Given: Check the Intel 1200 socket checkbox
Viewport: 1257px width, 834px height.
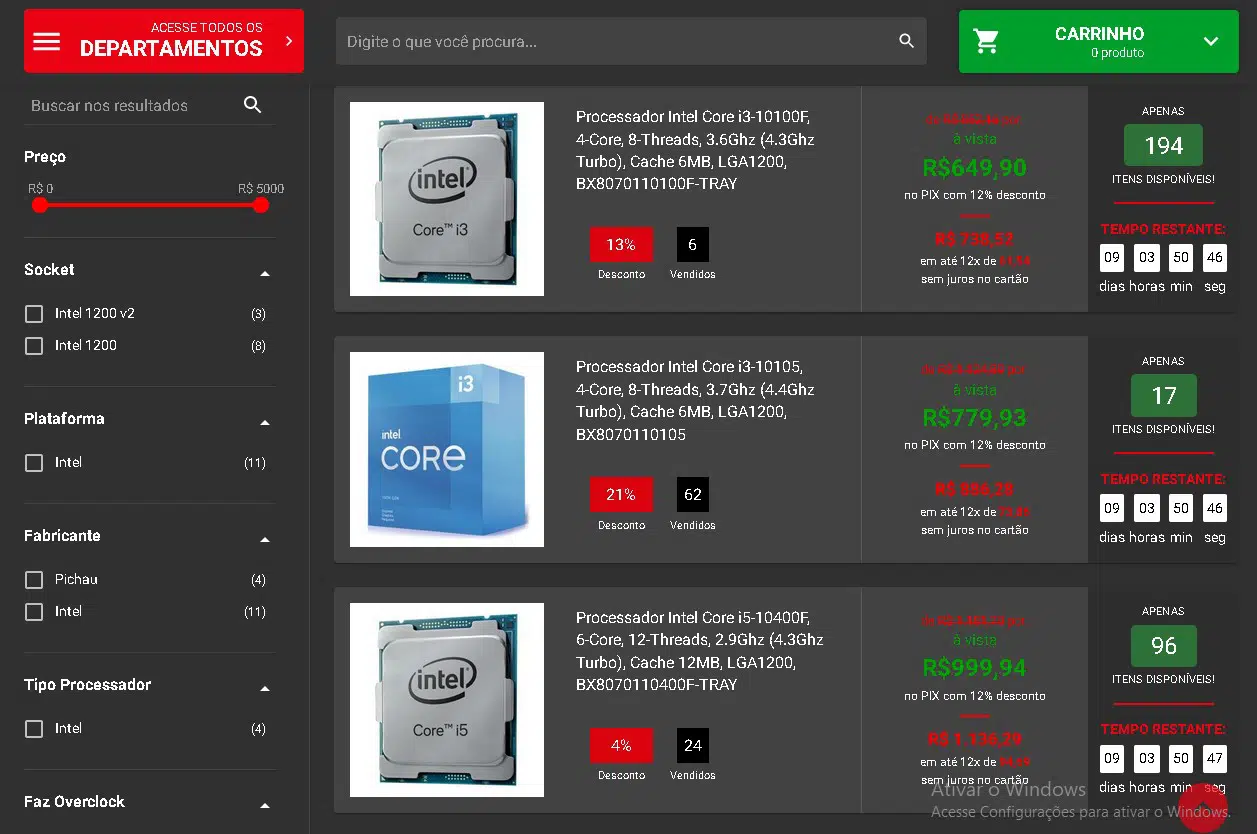Looking at the screenshot, I should pos(34,346).
